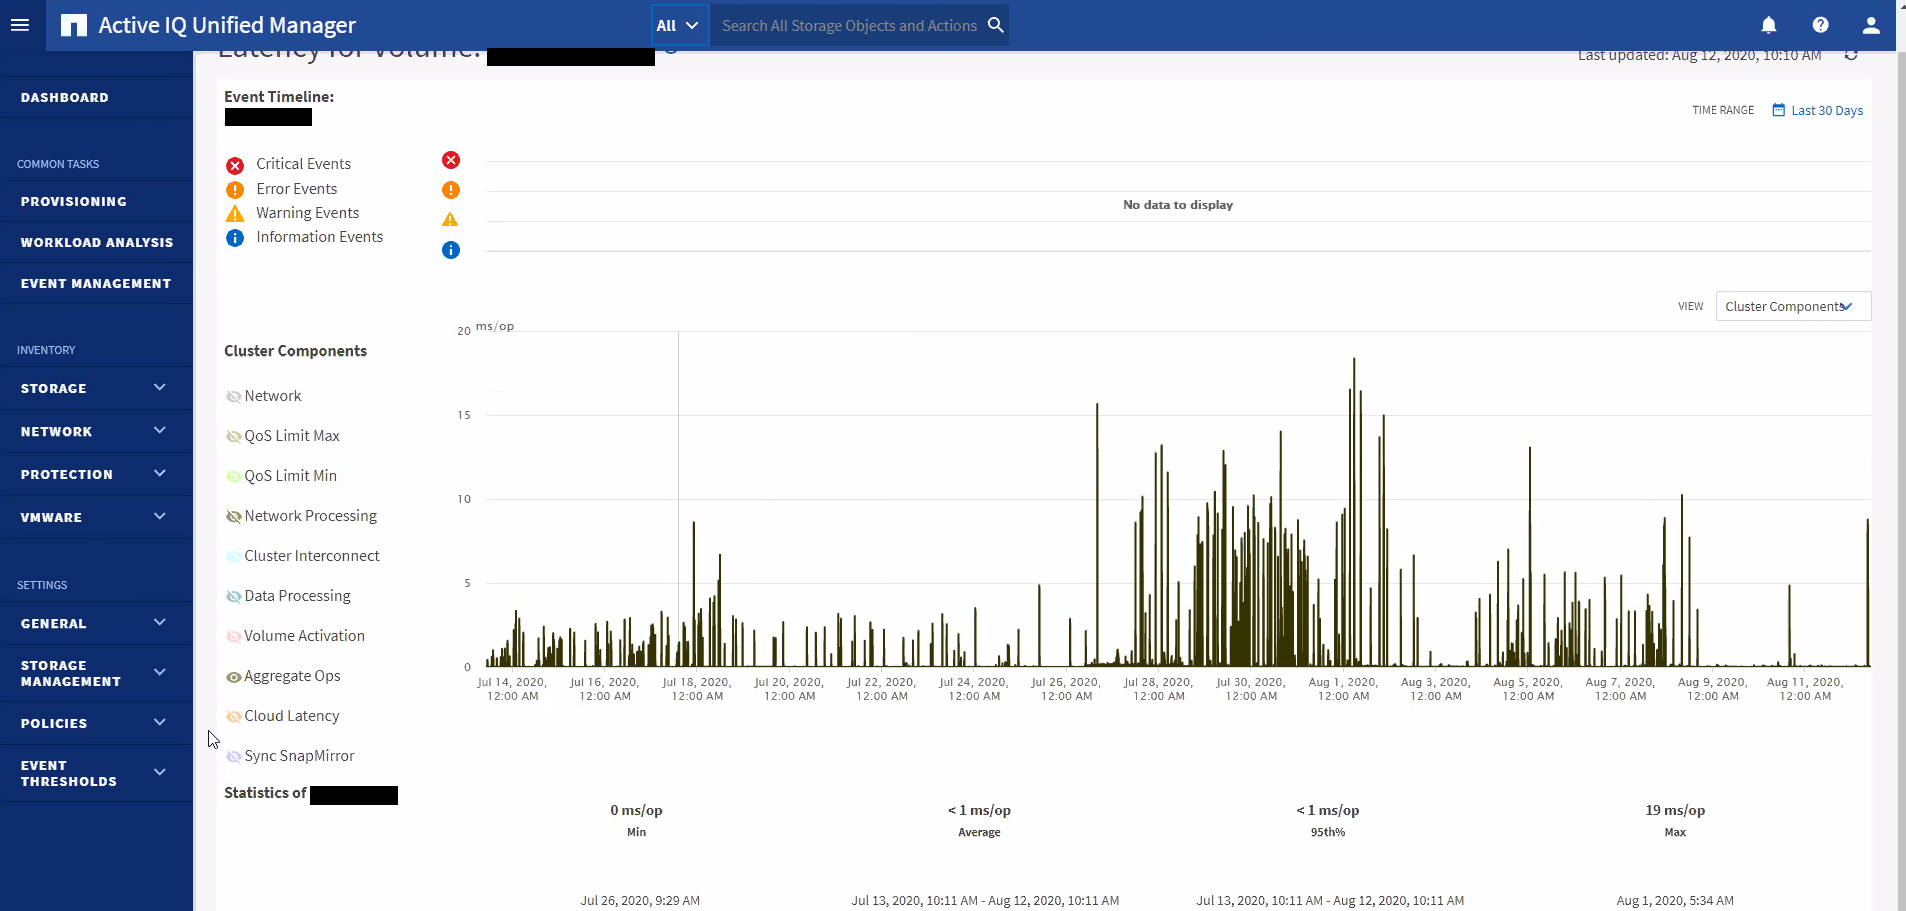Click the Aug 11, 2020 axis label
This screenshot has width=1906, height=911.
pos(1805,689)
